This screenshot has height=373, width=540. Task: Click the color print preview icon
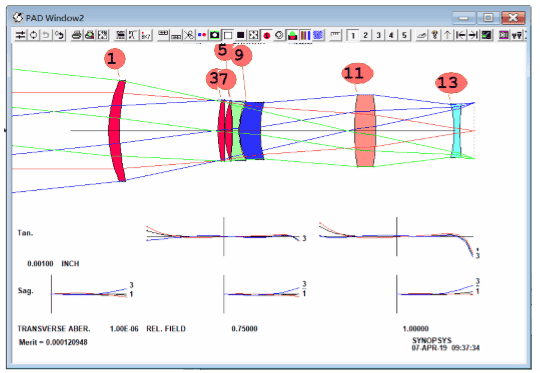click(90, 35)
